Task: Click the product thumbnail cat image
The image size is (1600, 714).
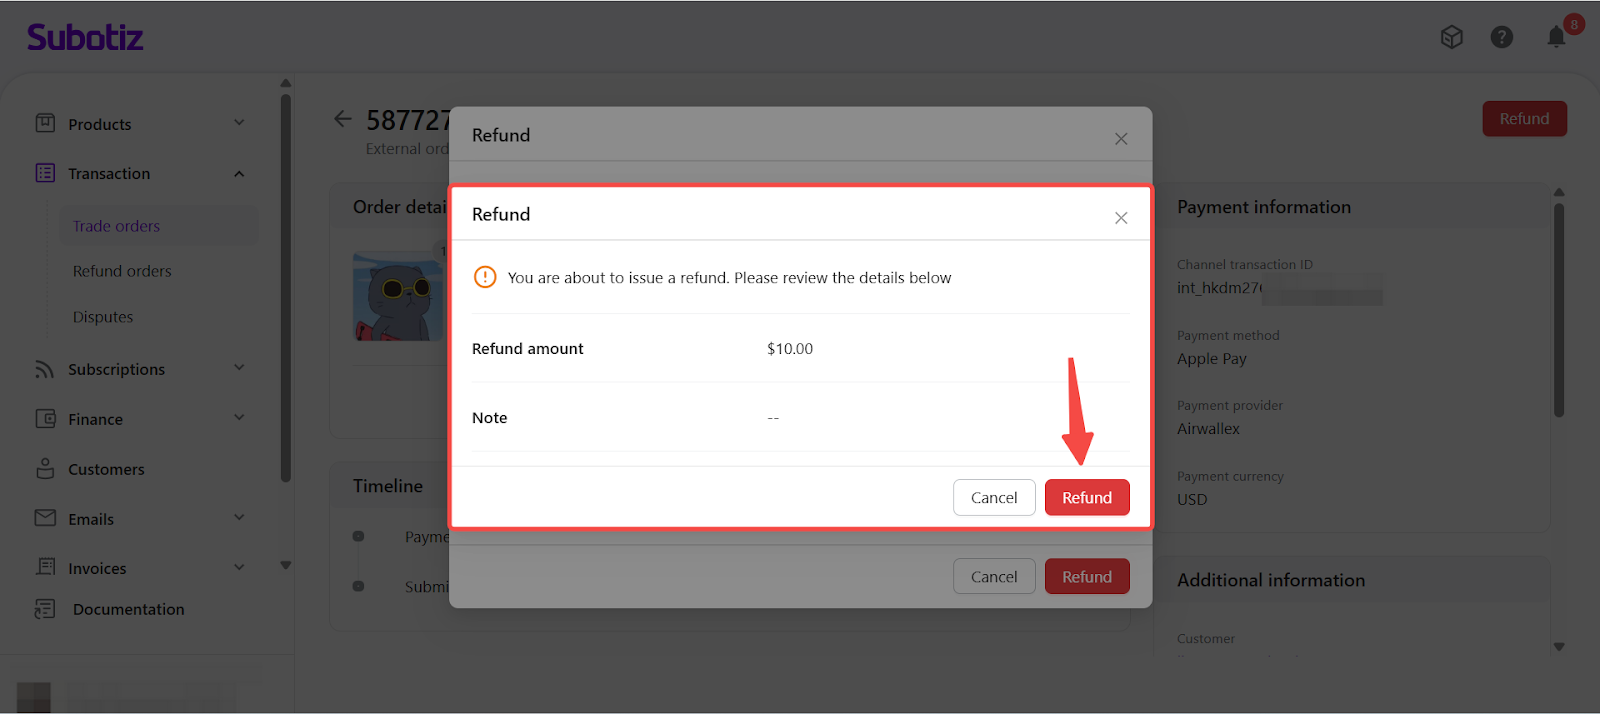Action: point(398,297)
